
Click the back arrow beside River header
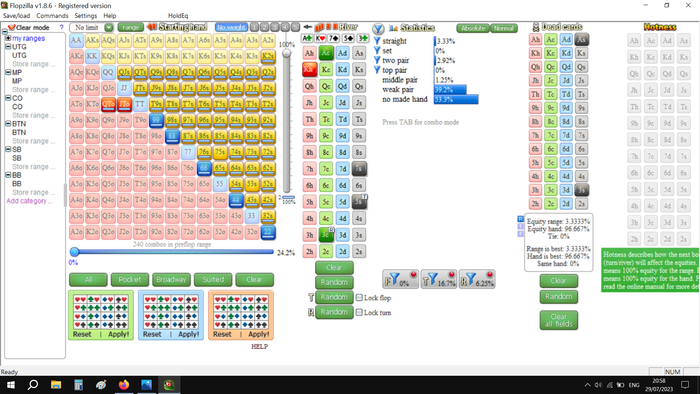307,27
